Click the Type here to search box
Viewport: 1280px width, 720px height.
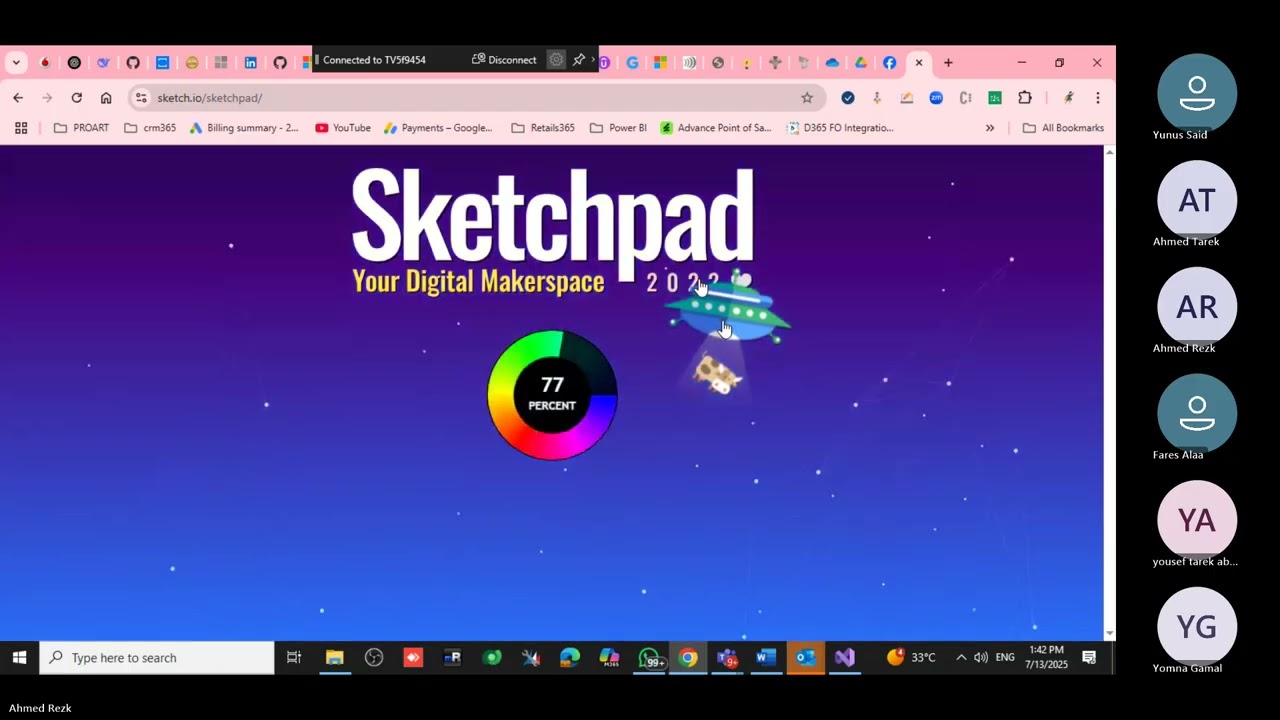pyautogui.click(x=157, y=657)
